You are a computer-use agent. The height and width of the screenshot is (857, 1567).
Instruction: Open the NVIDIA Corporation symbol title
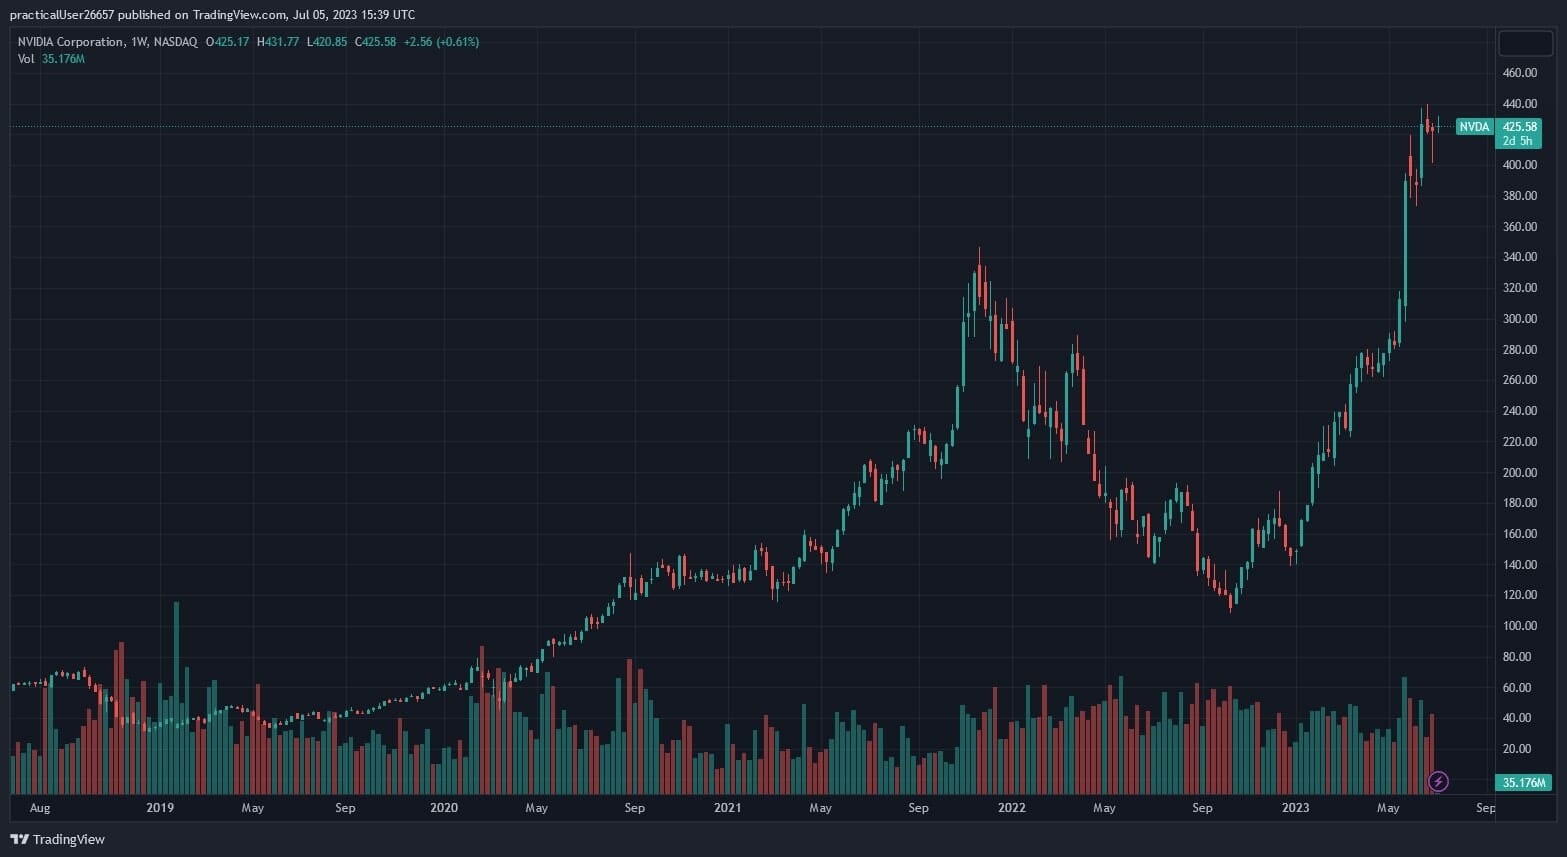70,42
